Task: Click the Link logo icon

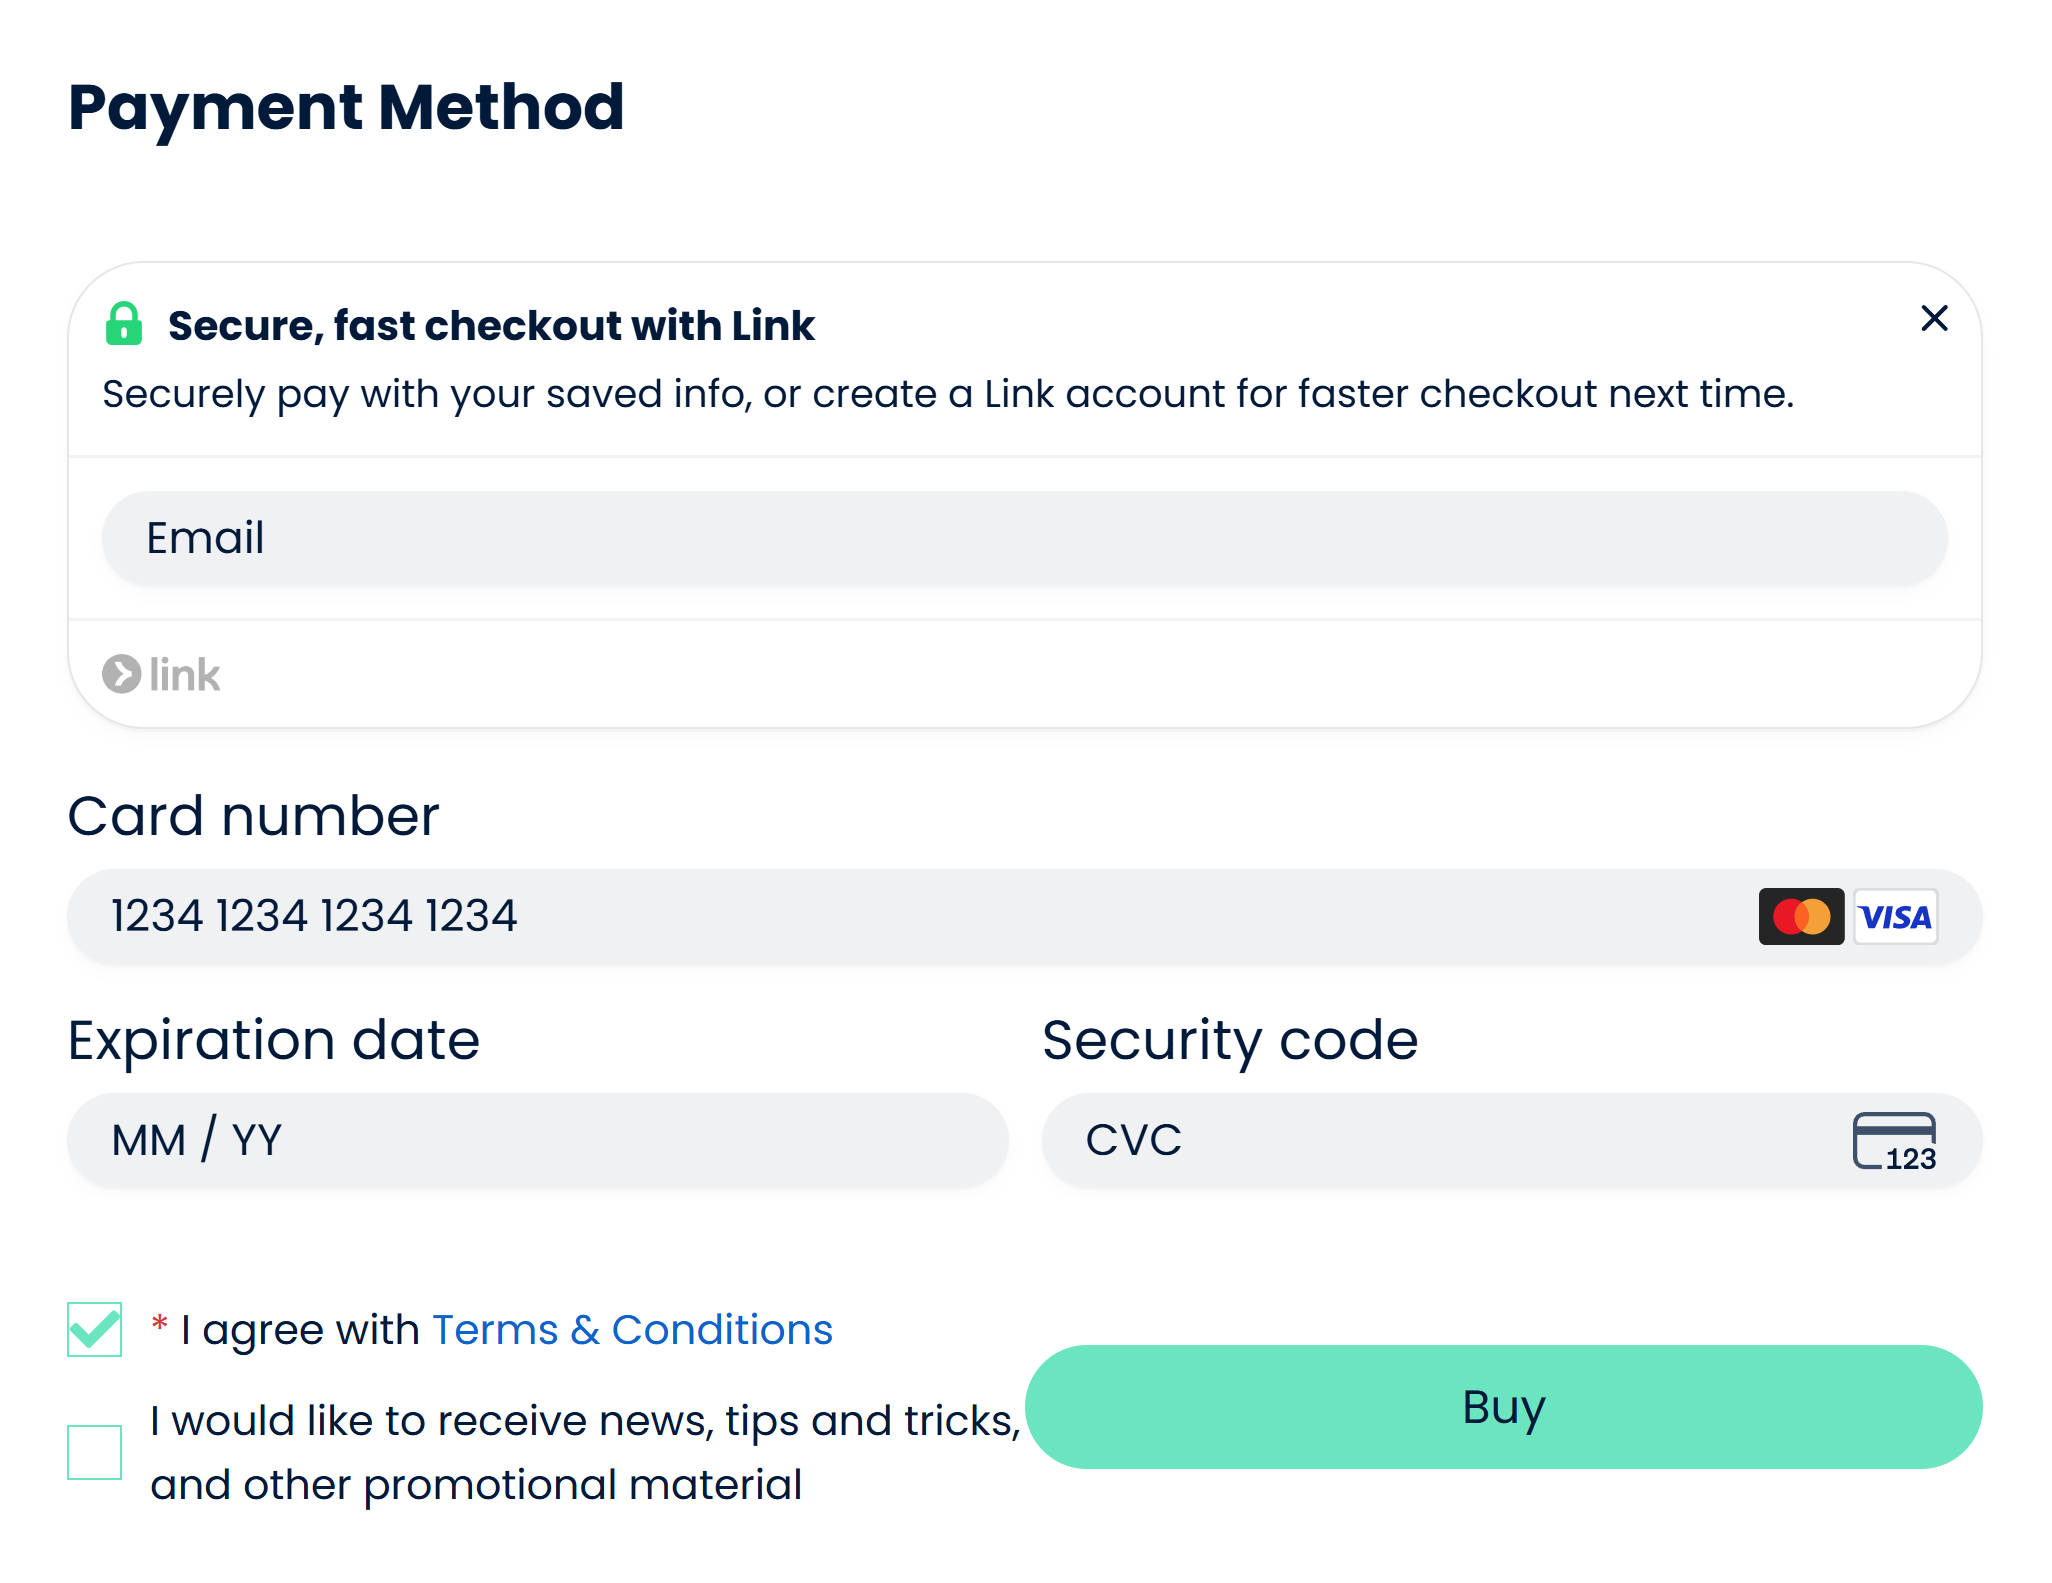Action: click(161, 675)
